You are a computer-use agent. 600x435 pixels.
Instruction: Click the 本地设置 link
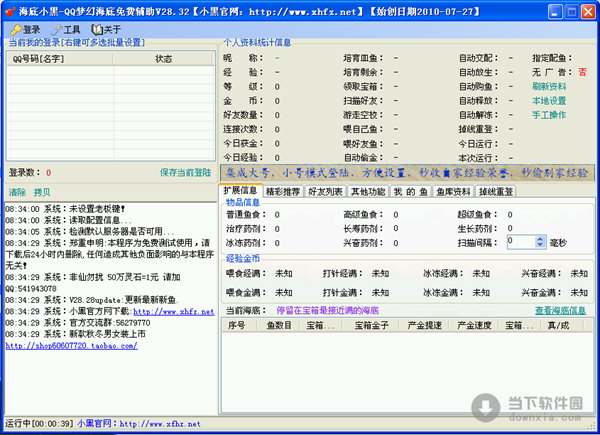[549, 101]
